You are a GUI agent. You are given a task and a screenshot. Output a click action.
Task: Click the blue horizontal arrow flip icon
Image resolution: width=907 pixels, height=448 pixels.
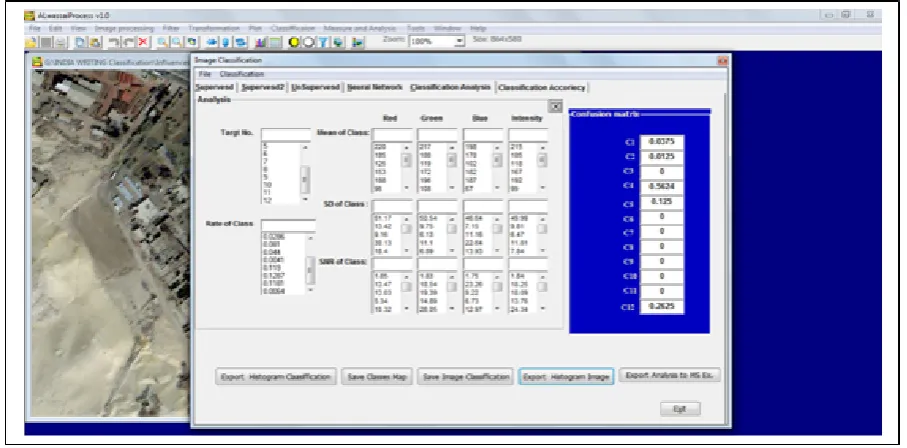pos(211,42)
